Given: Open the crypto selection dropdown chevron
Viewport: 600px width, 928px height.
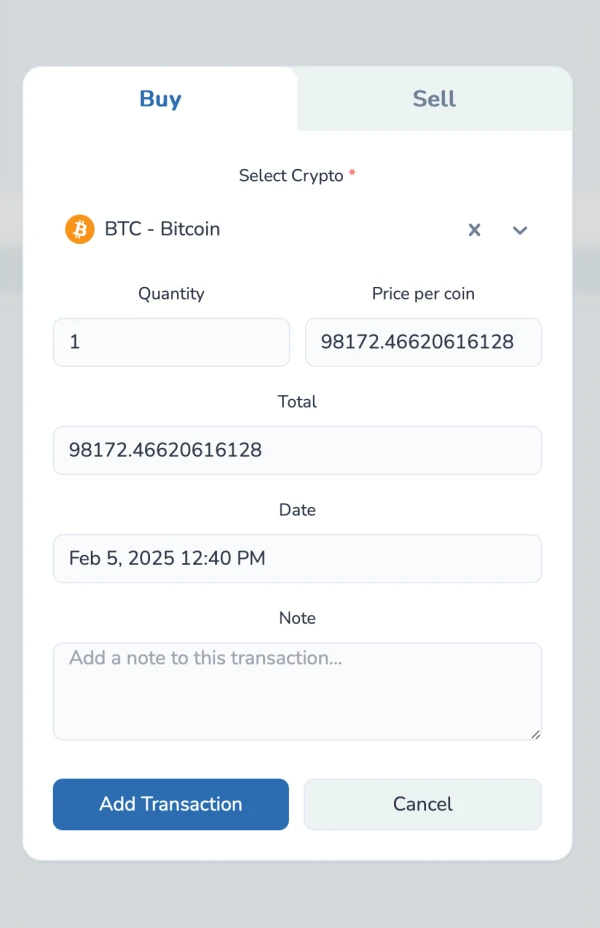Looking at the screenshot, I should [519, 230].
